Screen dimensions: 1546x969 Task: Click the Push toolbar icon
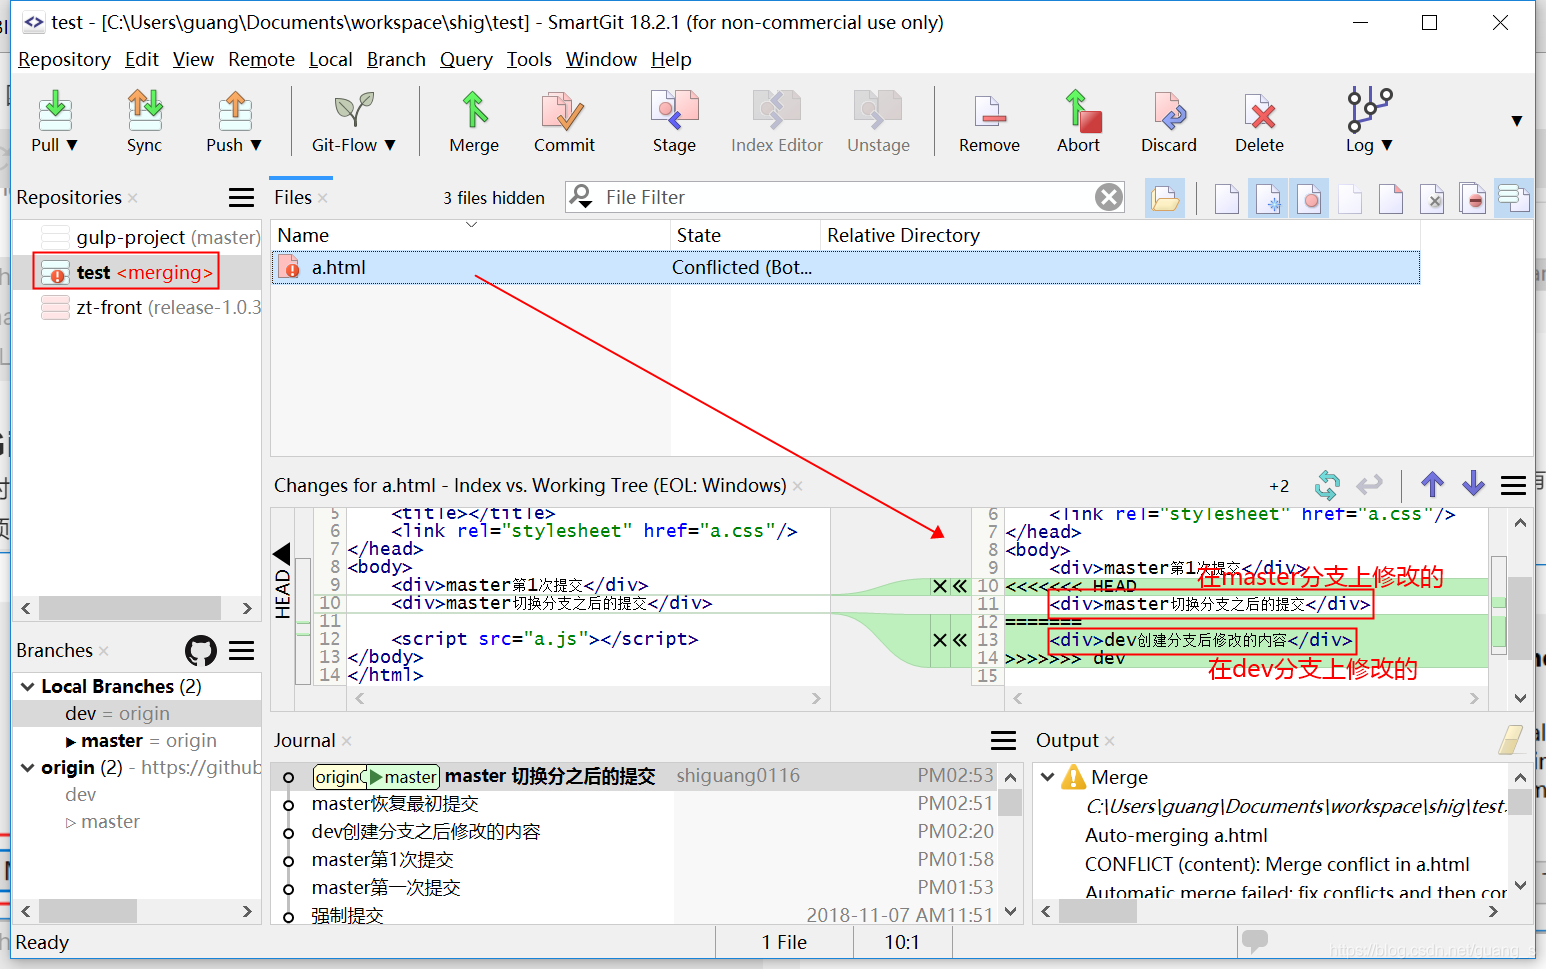234,110
